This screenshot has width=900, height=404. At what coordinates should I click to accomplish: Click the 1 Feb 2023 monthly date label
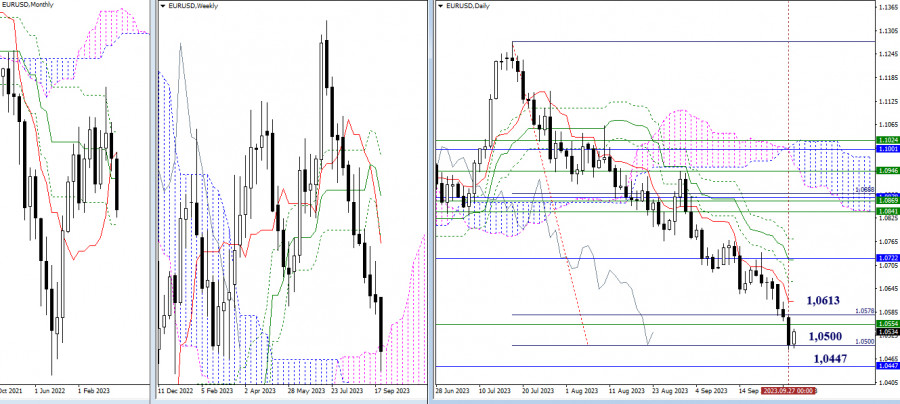pyautogui.click(x=94, y=390)
